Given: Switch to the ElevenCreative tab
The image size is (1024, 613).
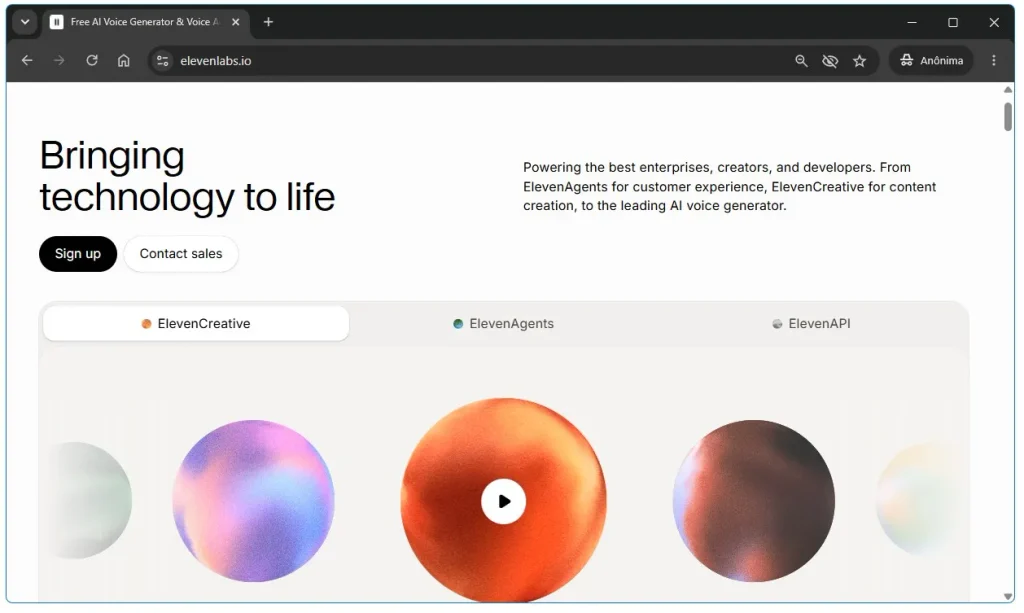Looking at the screenshot, I should [196, 324].
